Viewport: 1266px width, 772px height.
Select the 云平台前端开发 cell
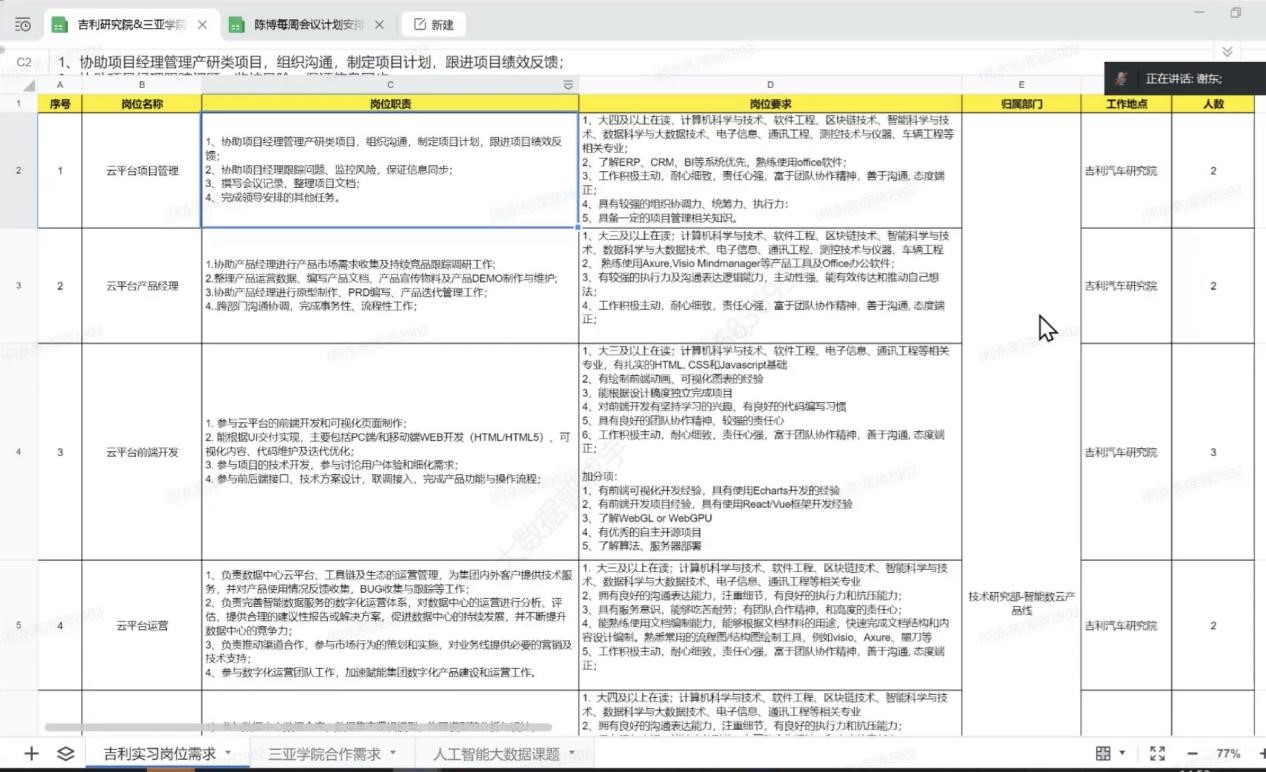coord(141,452)
